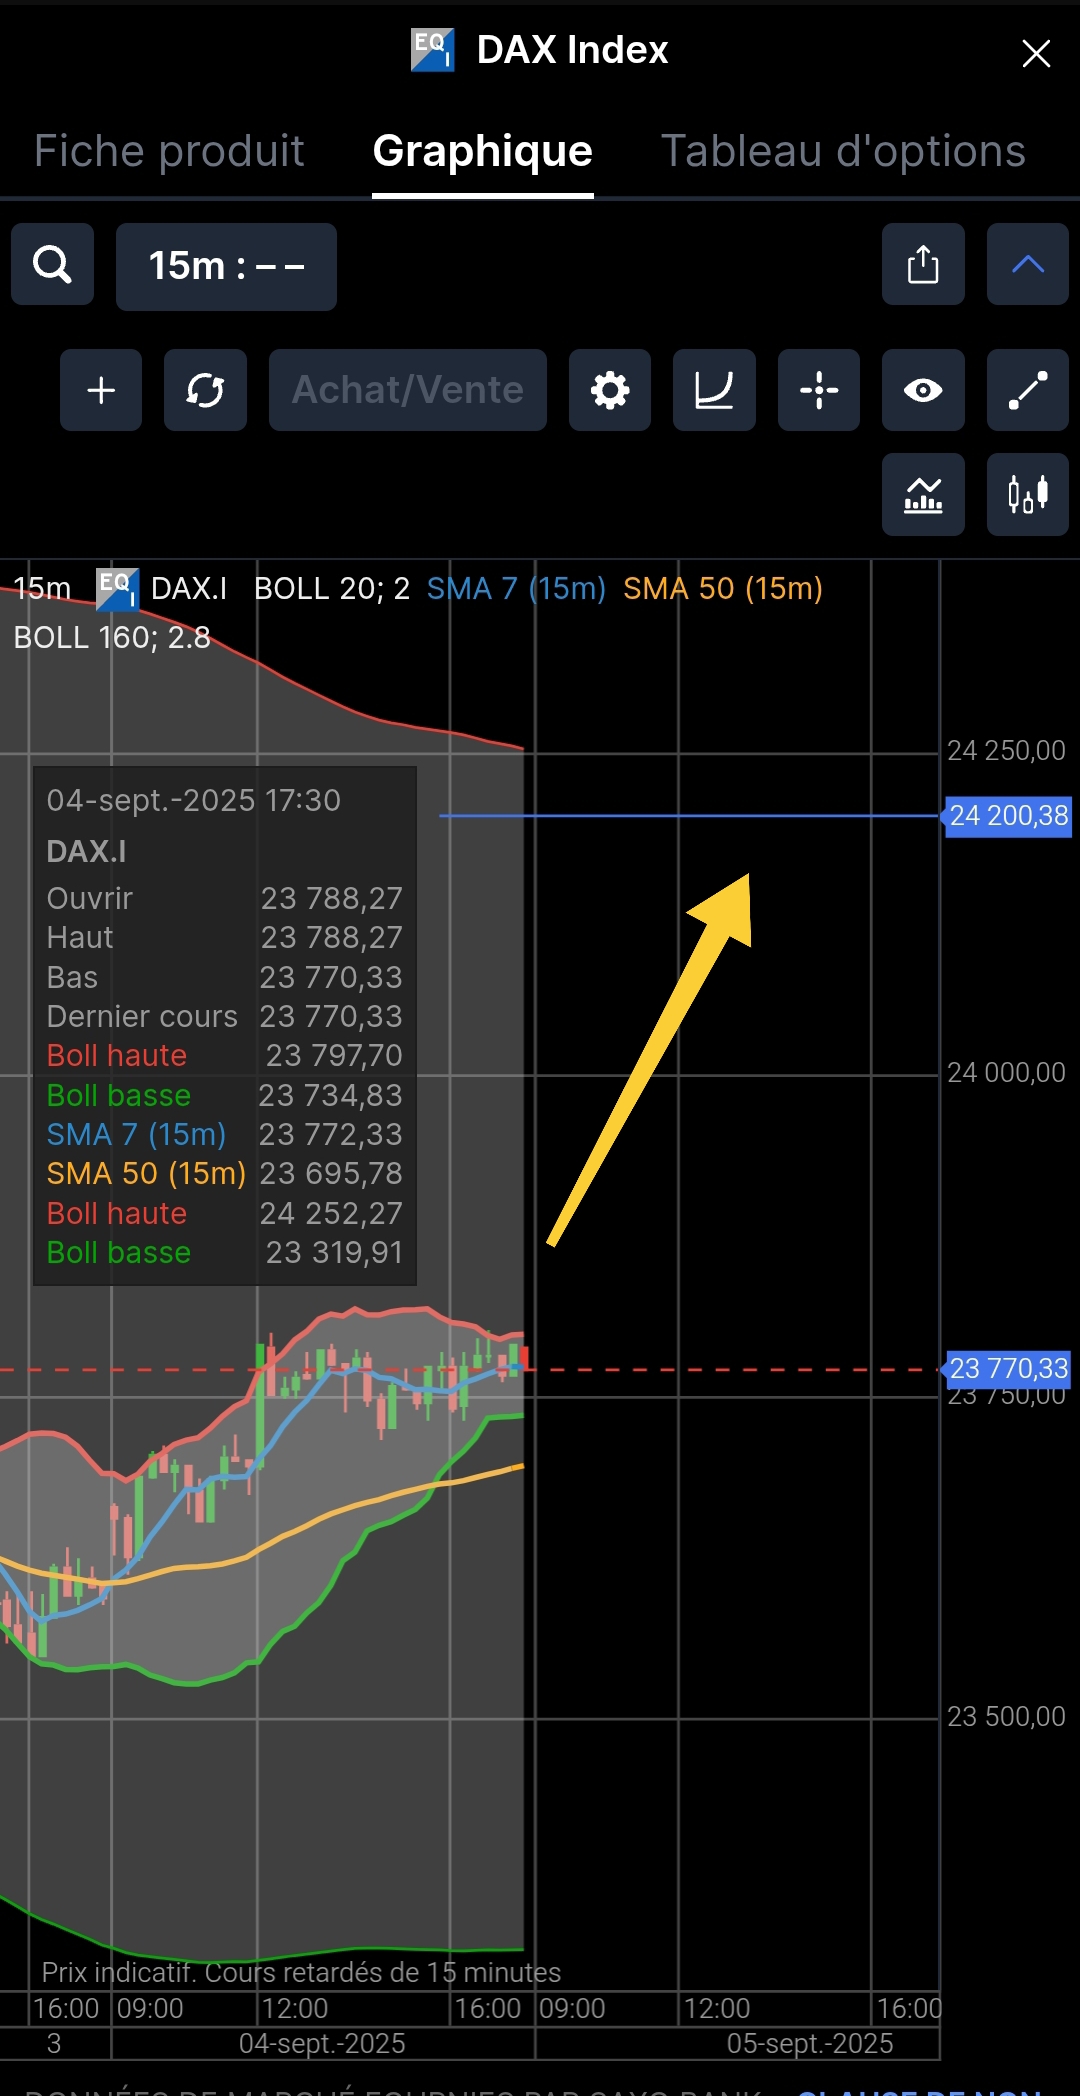Screen dimensions: 1080x2096
Task: Tap the SMA 7 (15m) value 23 772,33
Action: [x=331, y=1134]
